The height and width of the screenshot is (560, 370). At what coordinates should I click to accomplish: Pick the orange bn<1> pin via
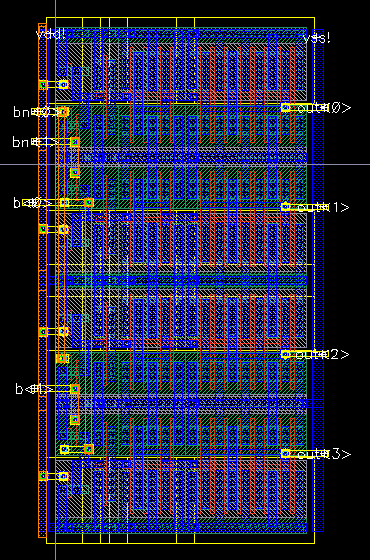(x=75, y=142)
